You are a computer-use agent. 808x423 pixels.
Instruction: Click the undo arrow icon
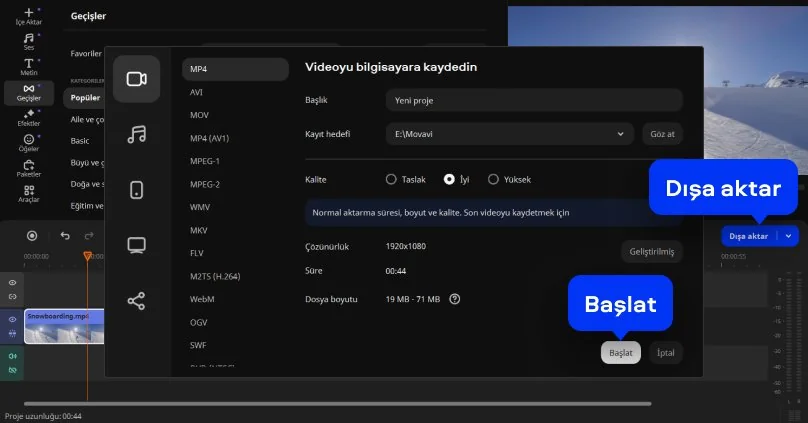point(65,235)
